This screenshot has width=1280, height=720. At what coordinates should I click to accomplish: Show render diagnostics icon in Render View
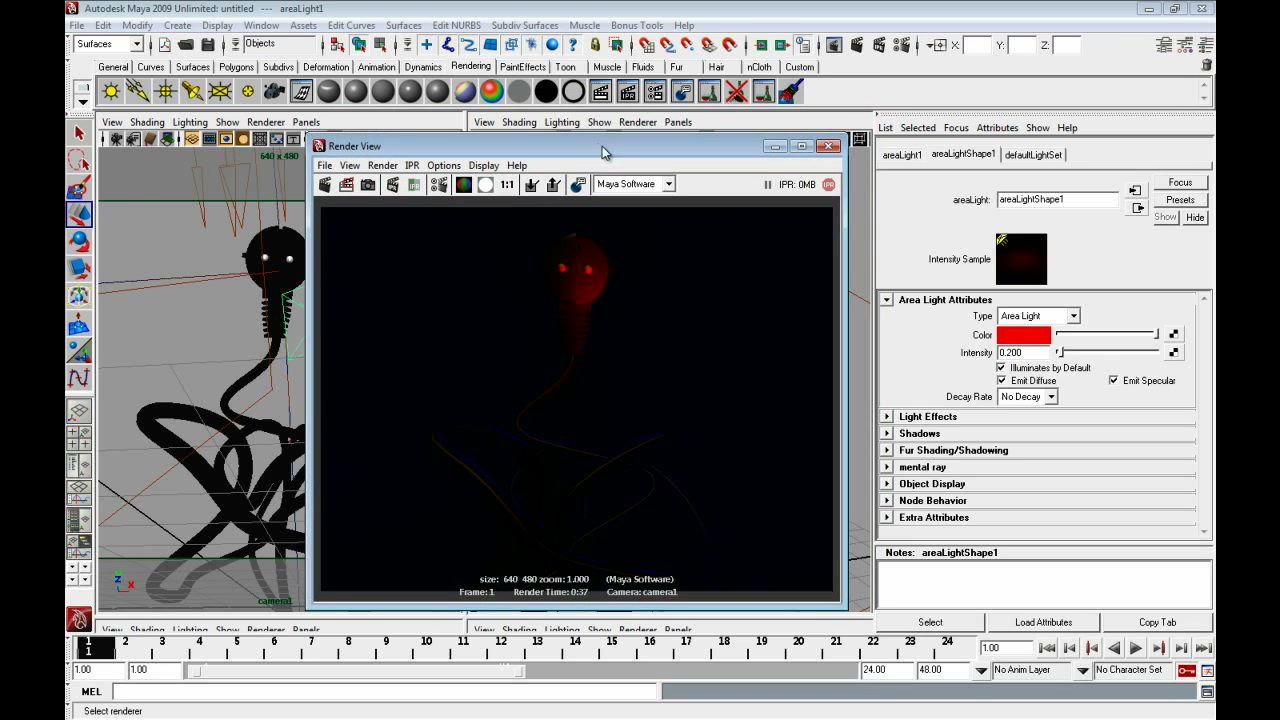pos(577,185)
